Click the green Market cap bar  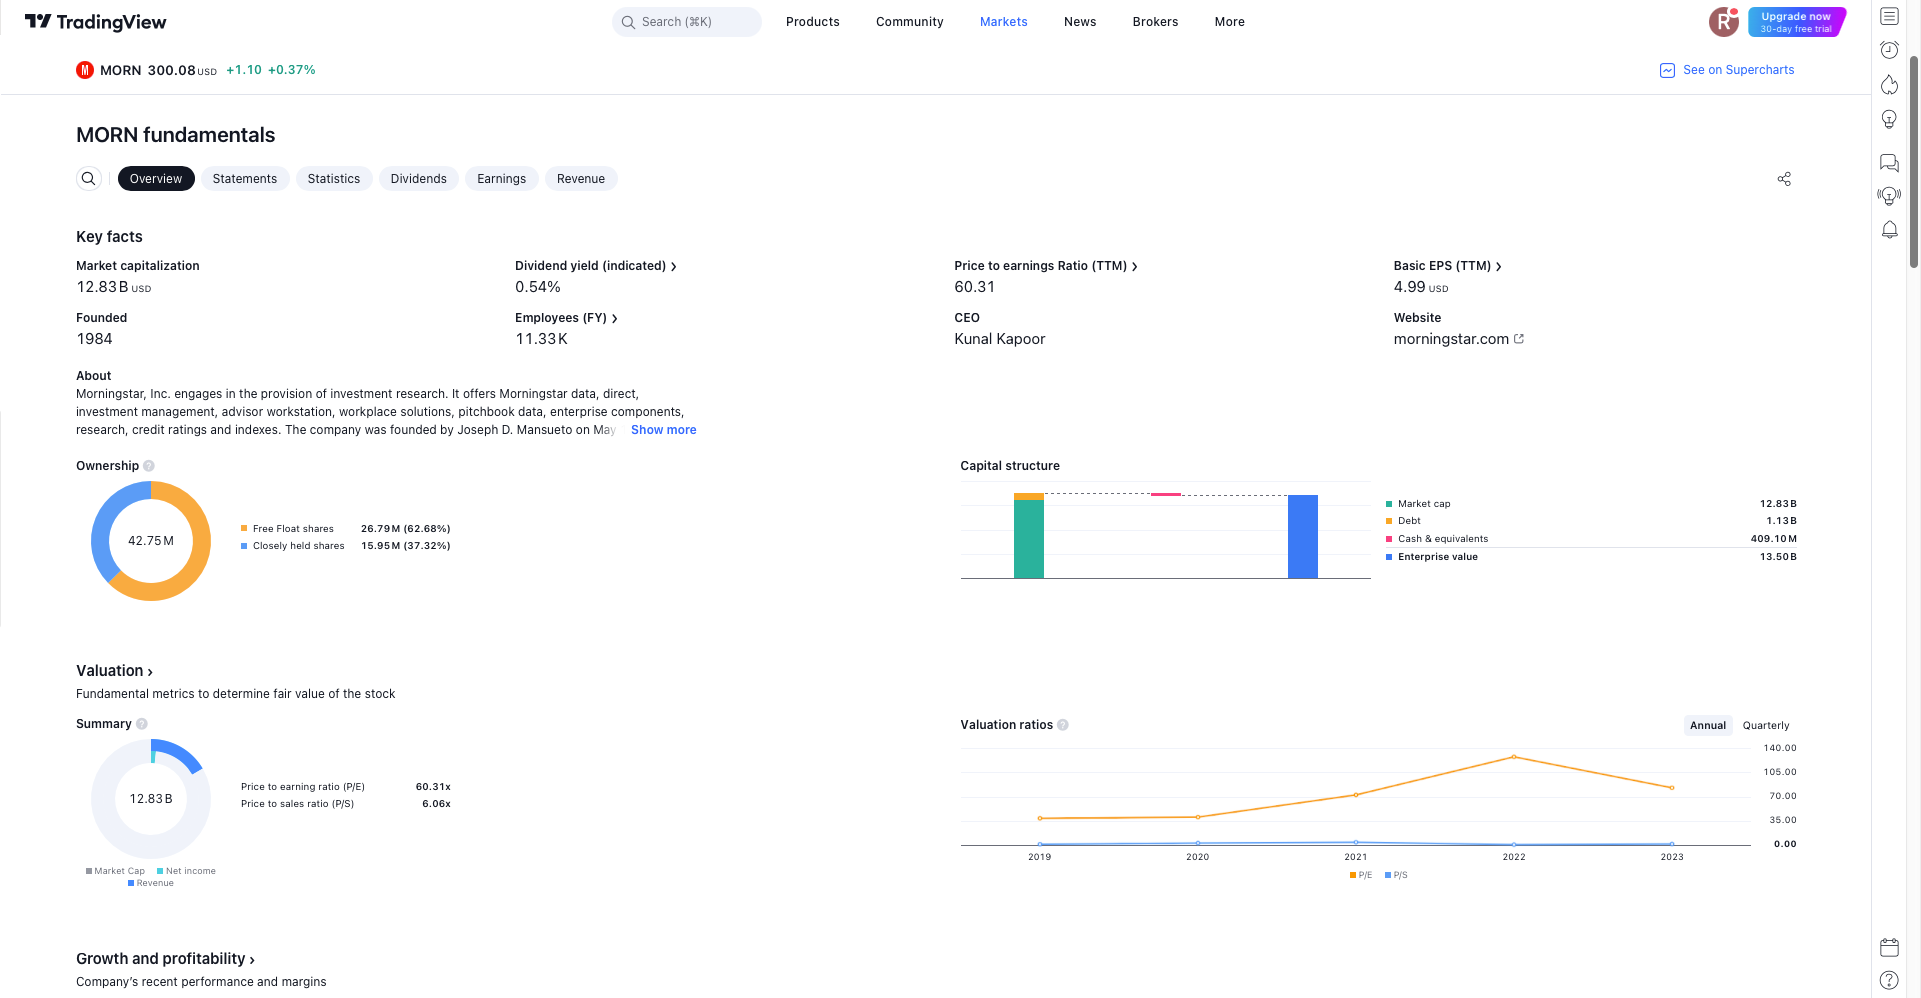click(1029, 539)
